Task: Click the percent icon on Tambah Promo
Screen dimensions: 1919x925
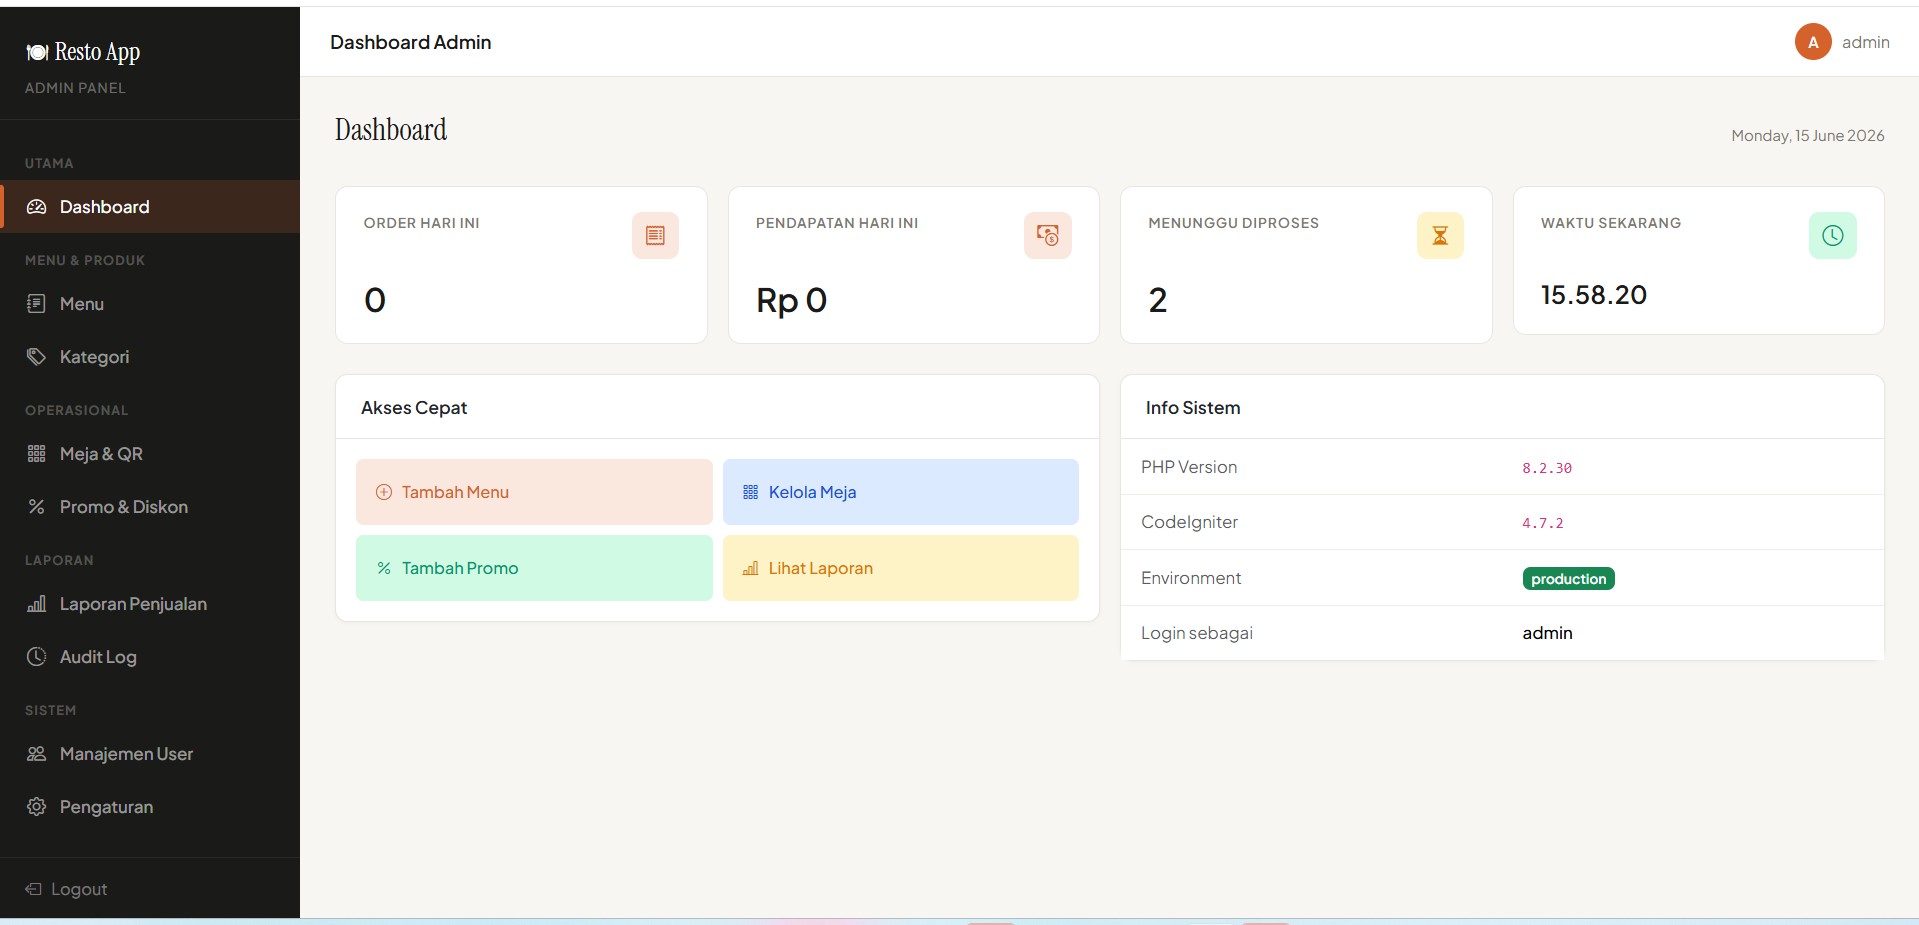Action: [384, 568]
